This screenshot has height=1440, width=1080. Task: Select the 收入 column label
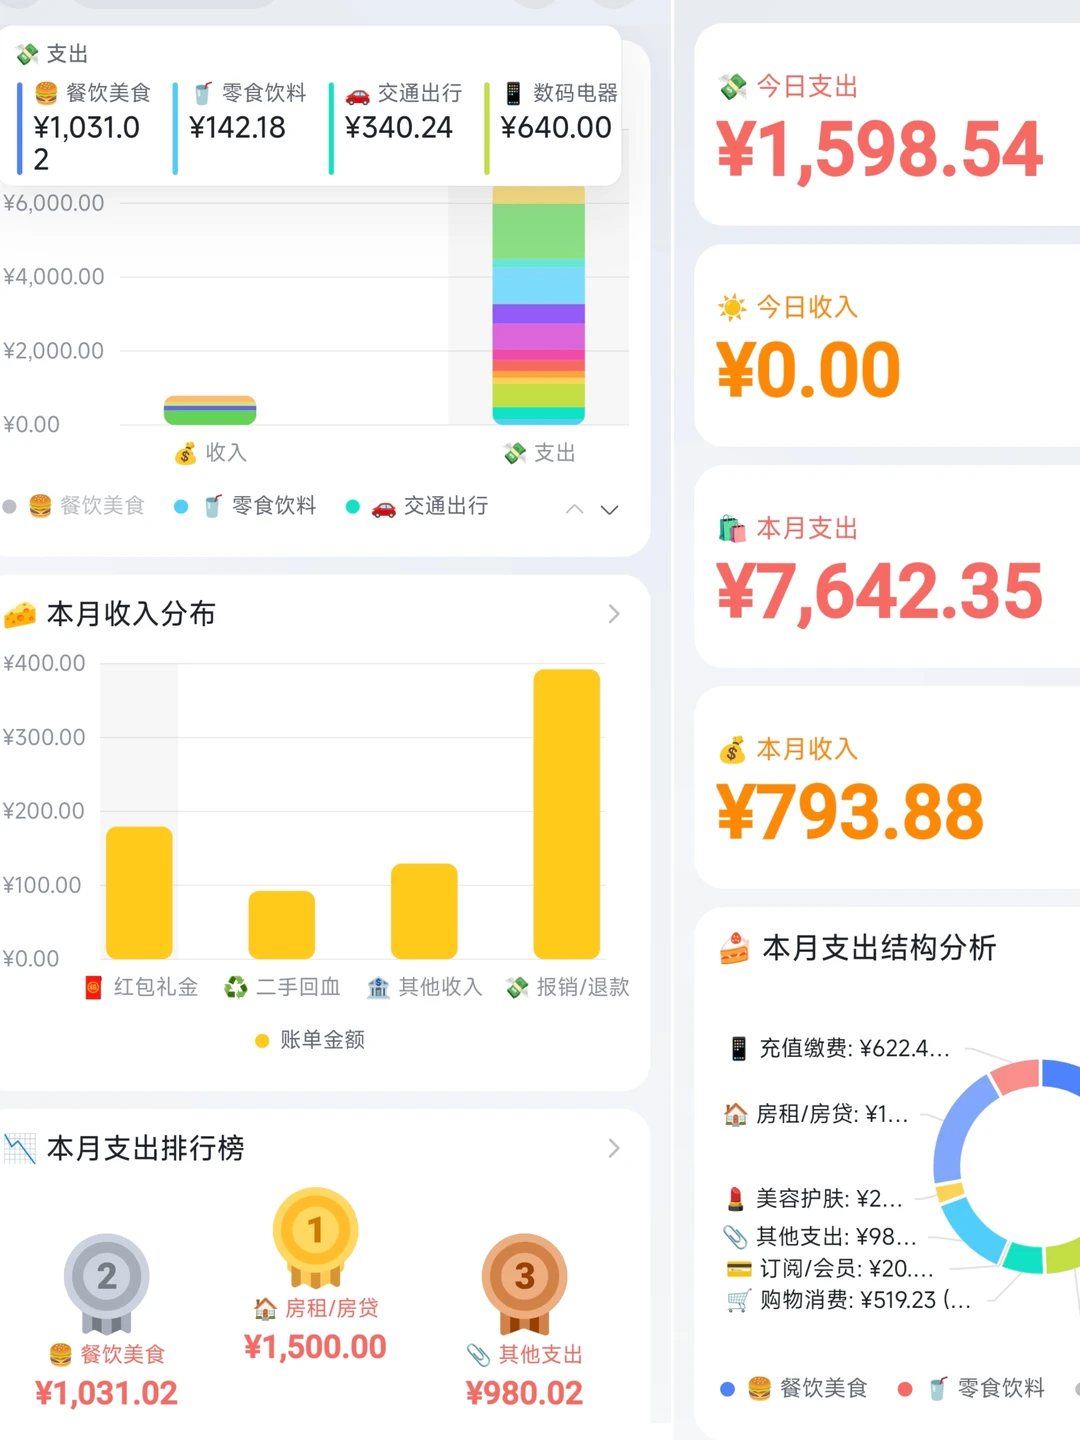pyautogui.click(x=209, y=452)
